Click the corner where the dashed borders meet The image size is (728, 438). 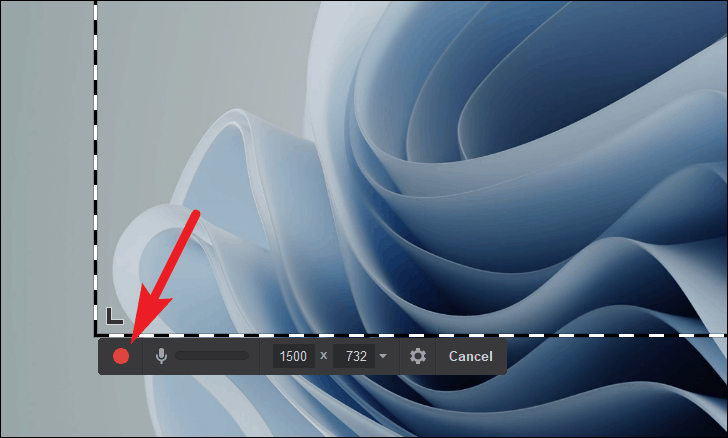[96, 335]
